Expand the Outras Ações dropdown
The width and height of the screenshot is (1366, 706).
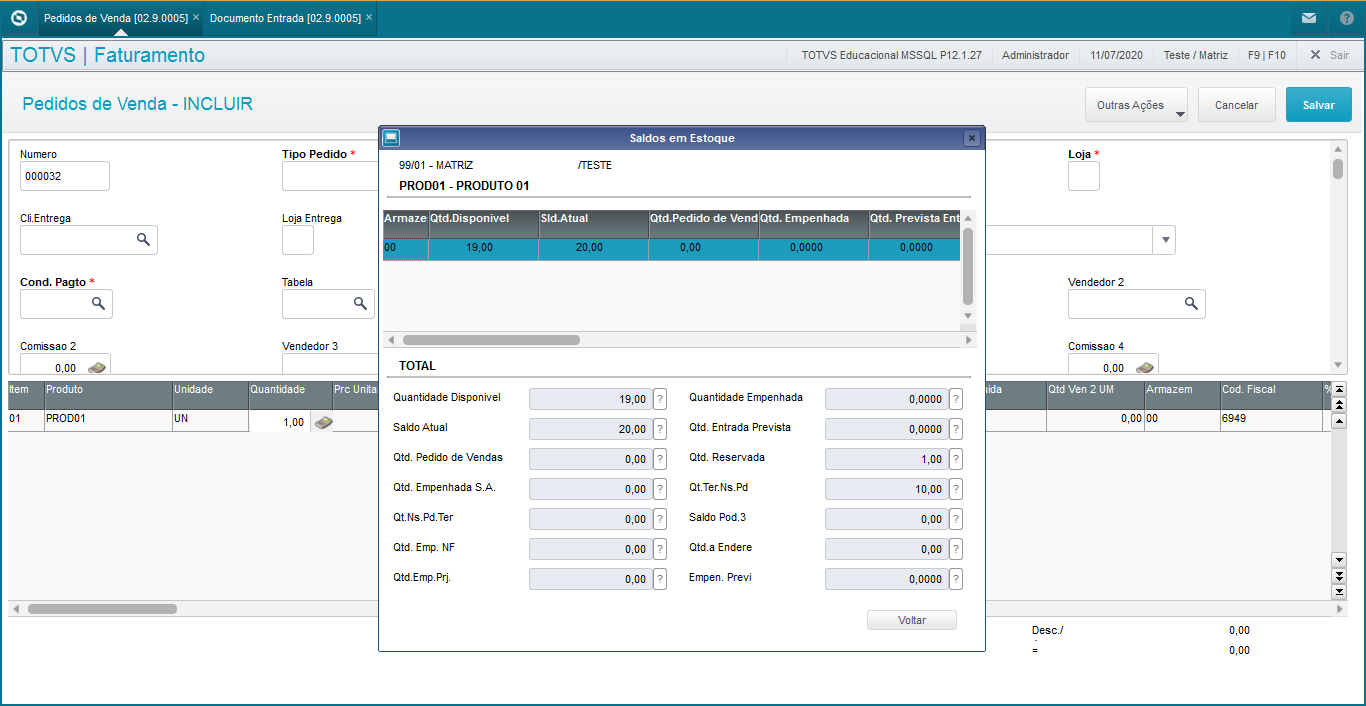[1136, 105]
